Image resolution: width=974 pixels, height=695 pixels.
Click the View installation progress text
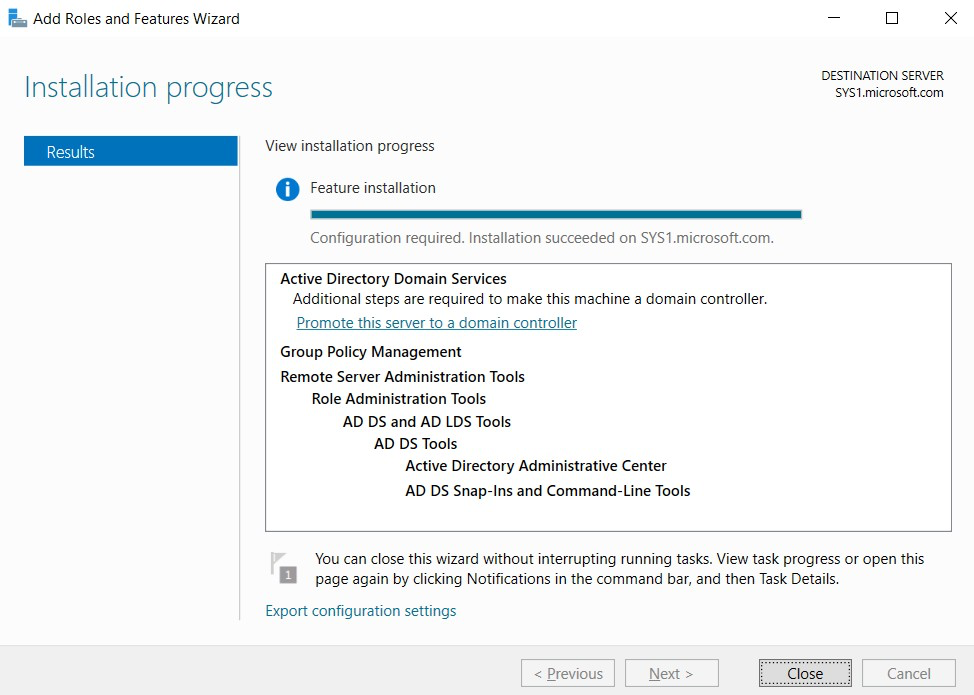pyautogui.click(x=350, y=146)
